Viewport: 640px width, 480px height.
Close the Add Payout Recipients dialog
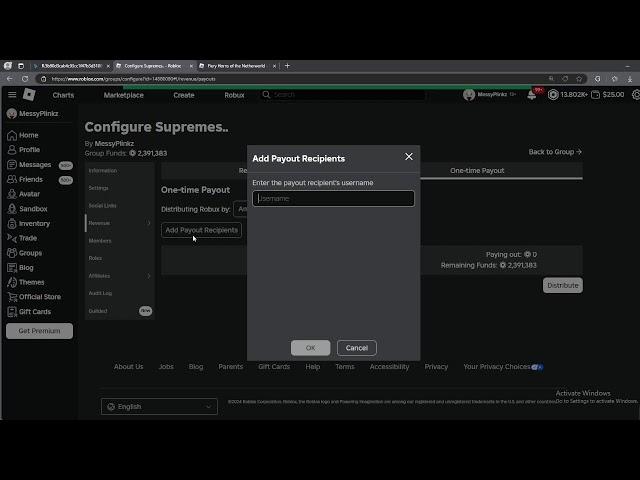tap(409, 157)
